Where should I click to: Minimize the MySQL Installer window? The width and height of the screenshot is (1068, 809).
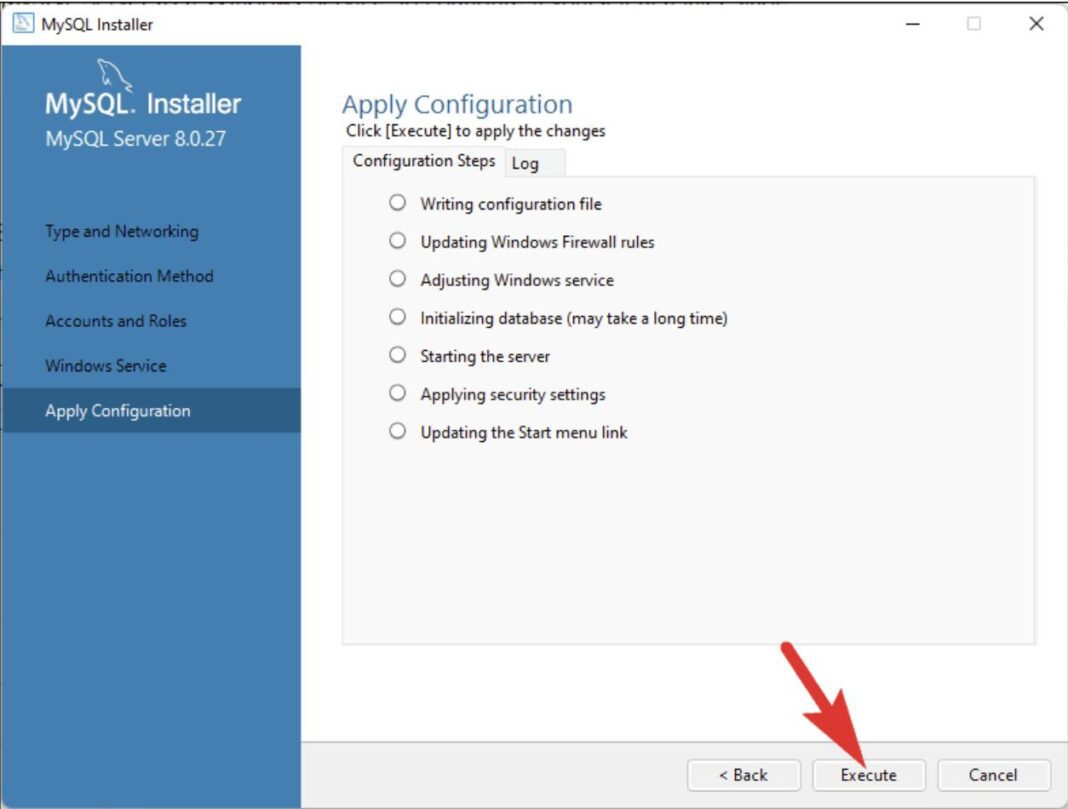pos(913,24)
